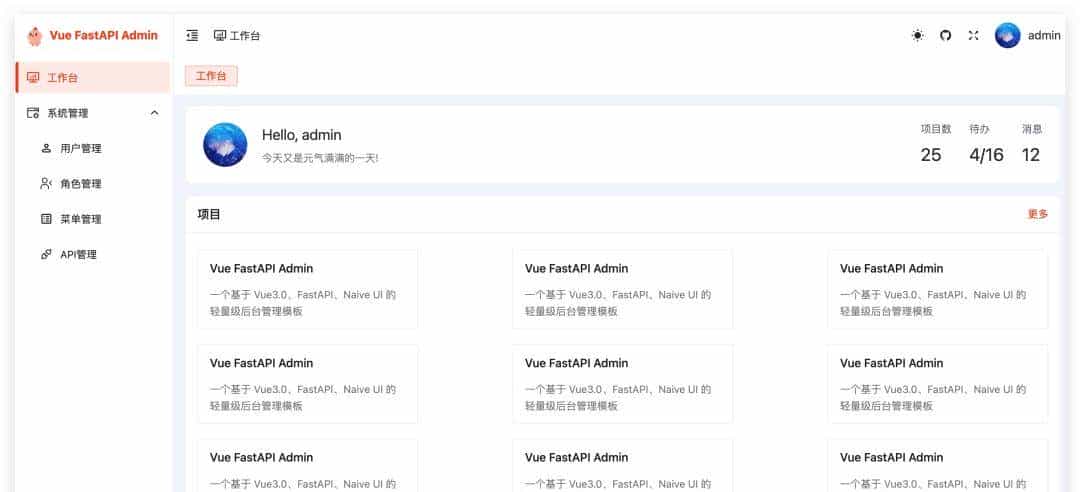Select the 工作台 page tab
Screen dimensions: 1080x492
211,76
